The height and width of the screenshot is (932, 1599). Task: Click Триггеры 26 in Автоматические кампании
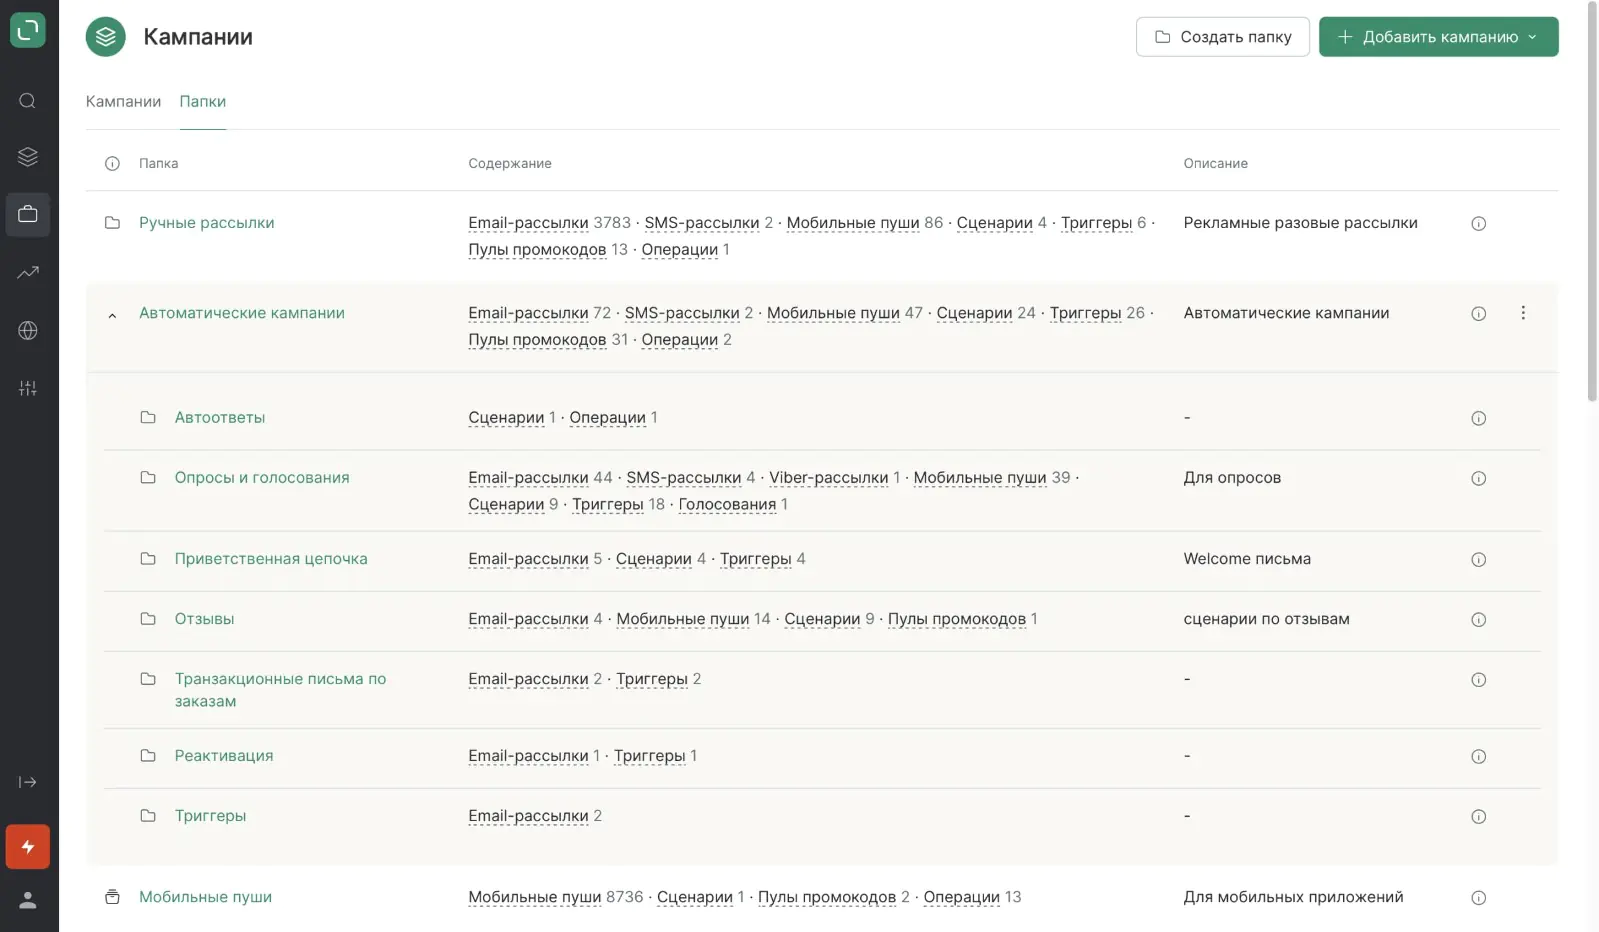coord(1096,313)
